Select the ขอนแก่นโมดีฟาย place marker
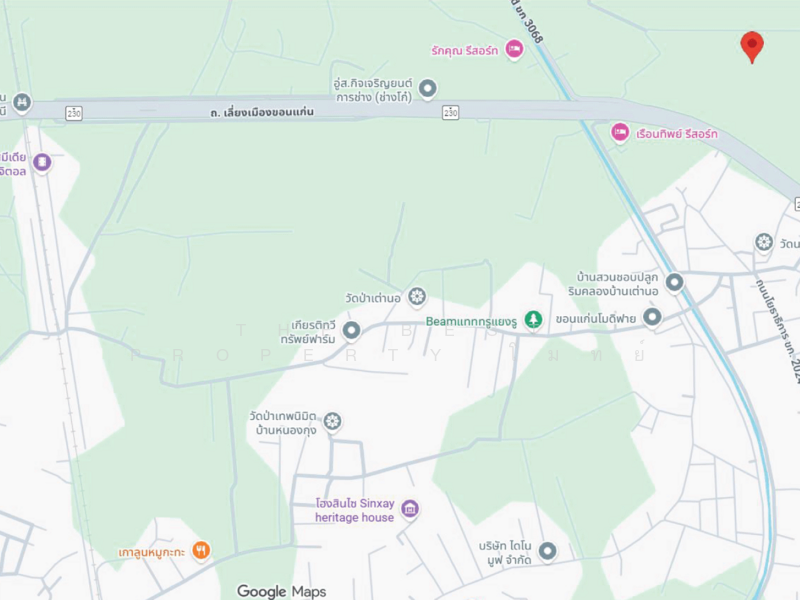This screenshot has height=600, width=800. [x=652, y=317]
